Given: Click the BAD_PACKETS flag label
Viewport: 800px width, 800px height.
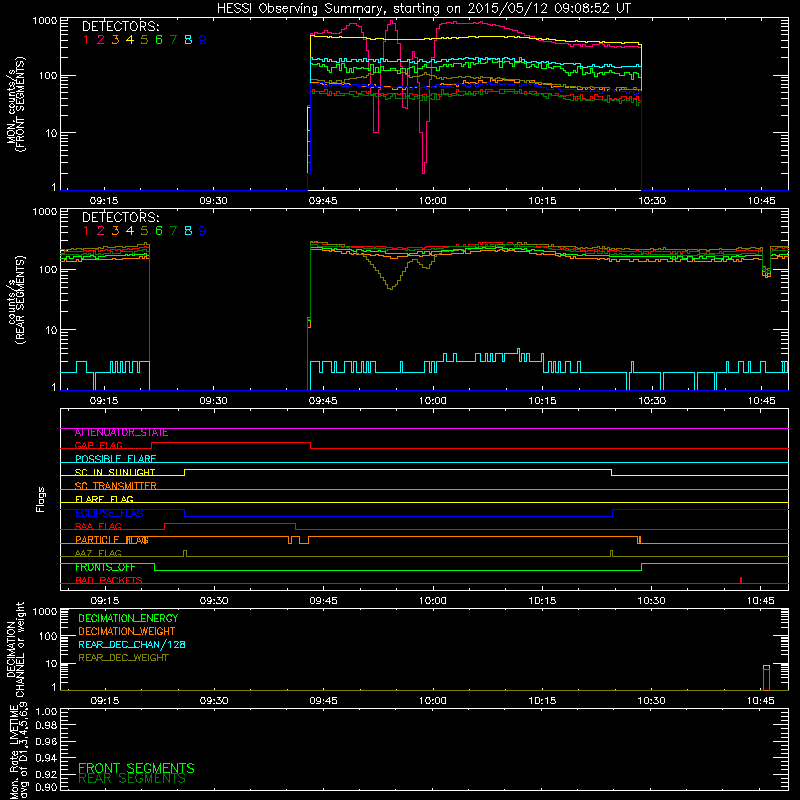Looking at the screenshot, I should pyautogui.click(x=109, y=581).
